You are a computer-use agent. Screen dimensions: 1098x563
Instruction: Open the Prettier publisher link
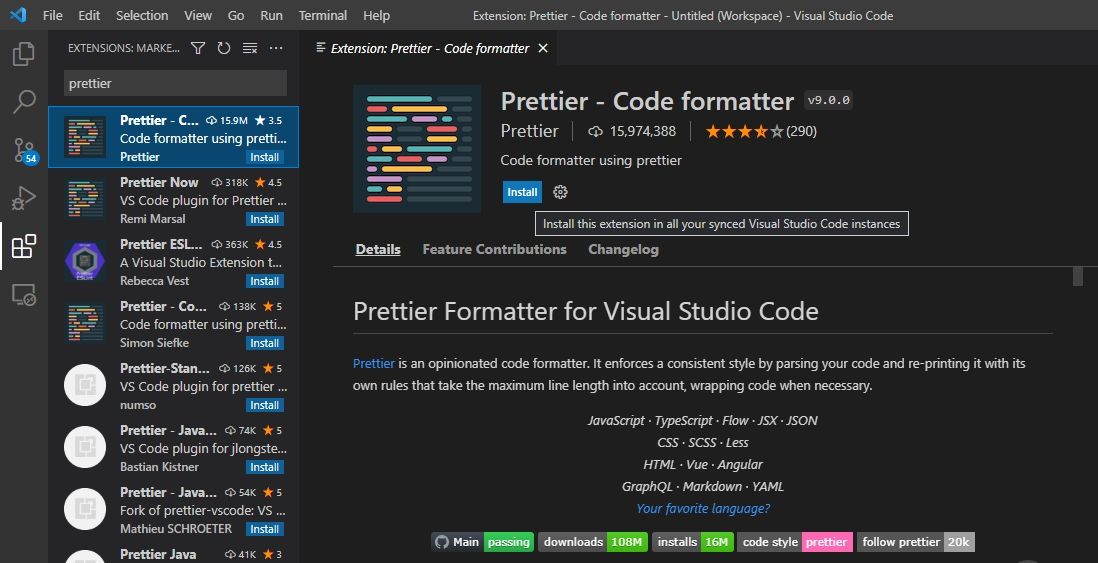pos(529,131)
